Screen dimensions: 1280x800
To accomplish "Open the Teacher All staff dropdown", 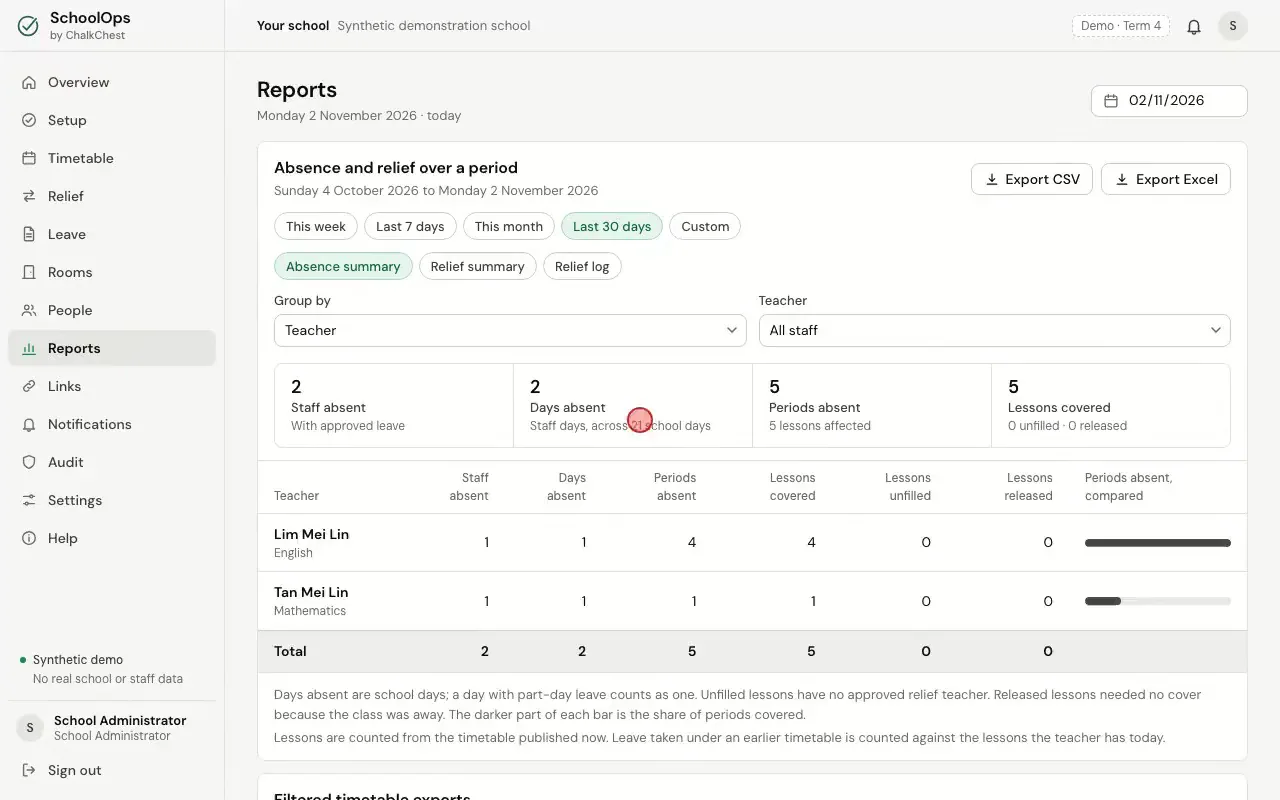I will pyautogui.click(x=995, y=331).
